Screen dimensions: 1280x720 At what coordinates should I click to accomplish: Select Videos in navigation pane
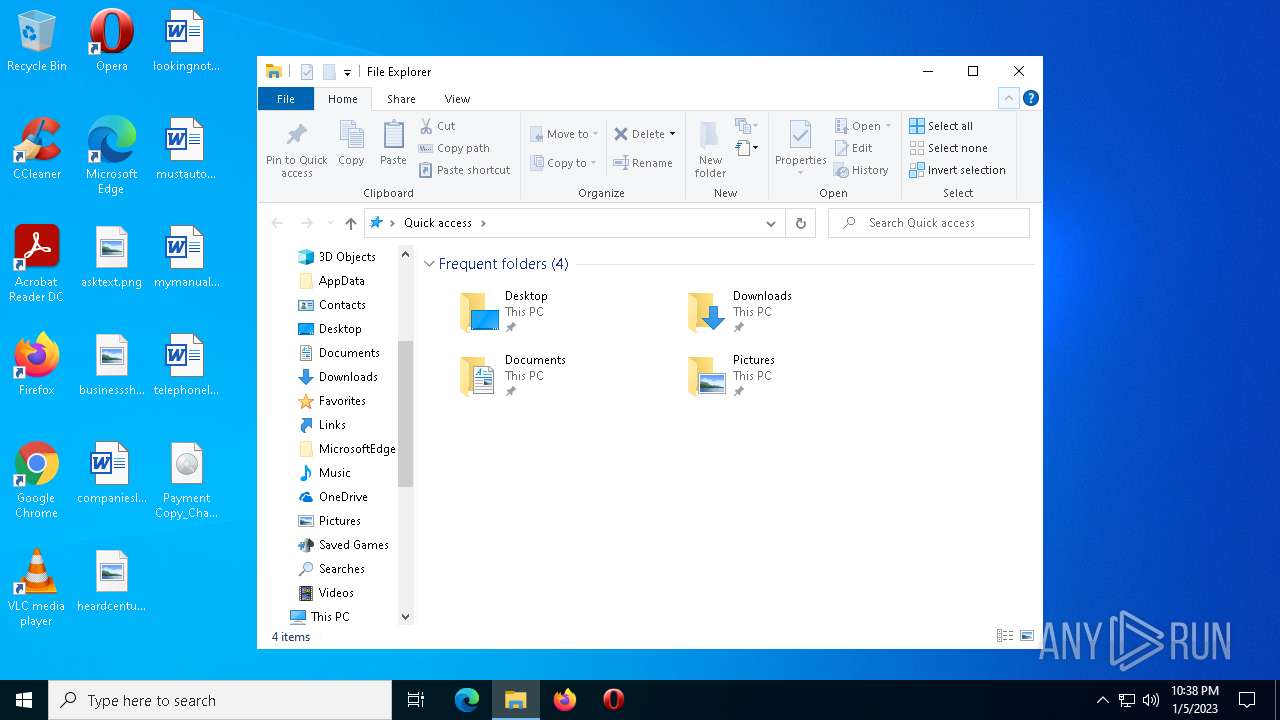[326, 593]
